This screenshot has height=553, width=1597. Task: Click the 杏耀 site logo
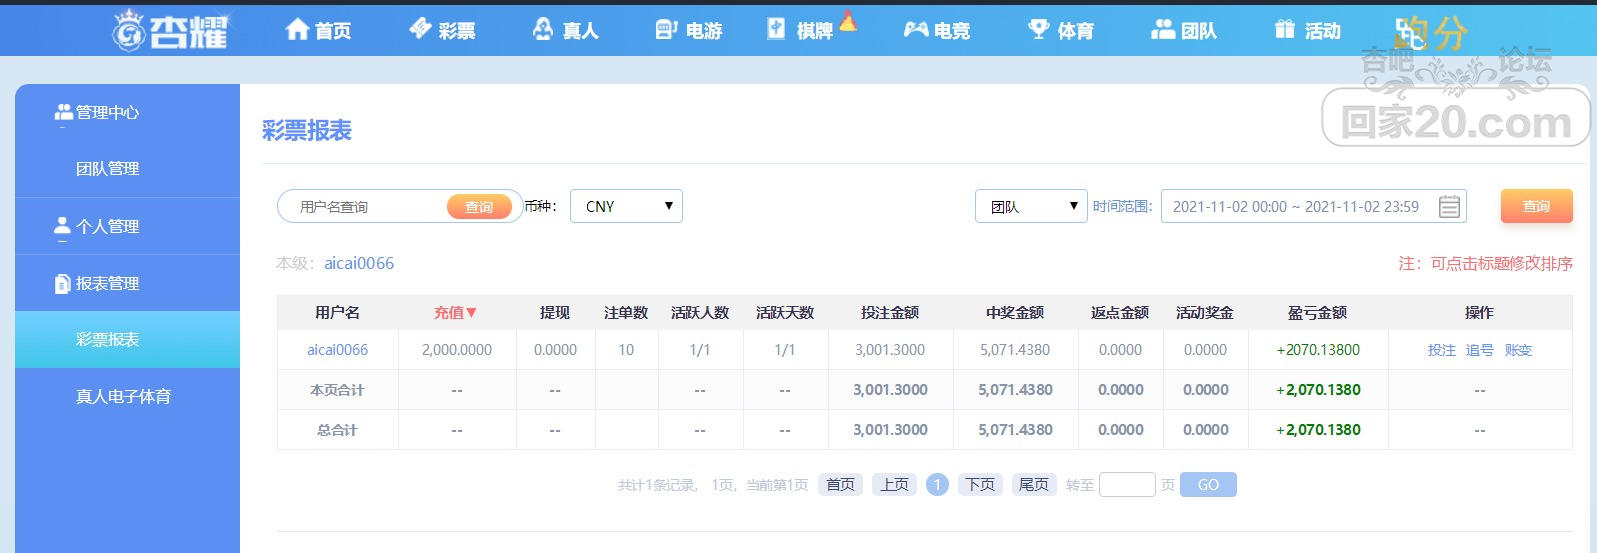tap(171, 30)
